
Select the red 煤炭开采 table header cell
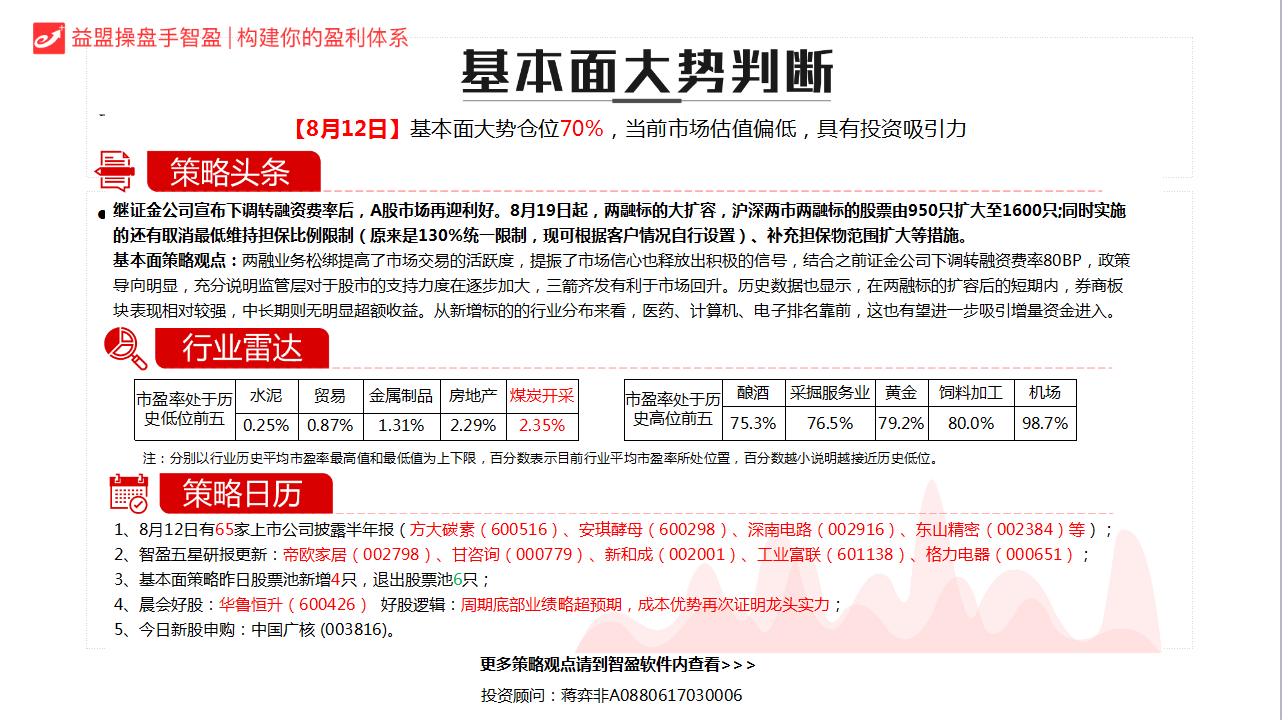click(x=541, y=395)
